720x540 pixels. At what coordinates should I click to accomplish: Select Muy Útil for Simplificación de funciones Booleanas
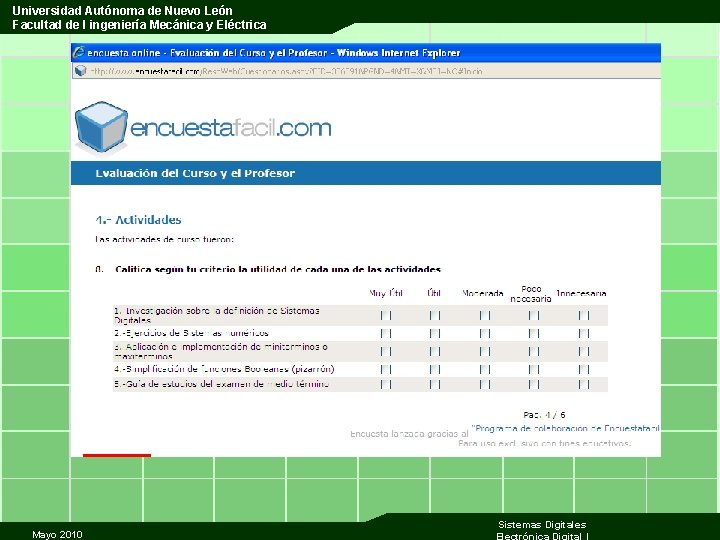[x=386, y=369]
